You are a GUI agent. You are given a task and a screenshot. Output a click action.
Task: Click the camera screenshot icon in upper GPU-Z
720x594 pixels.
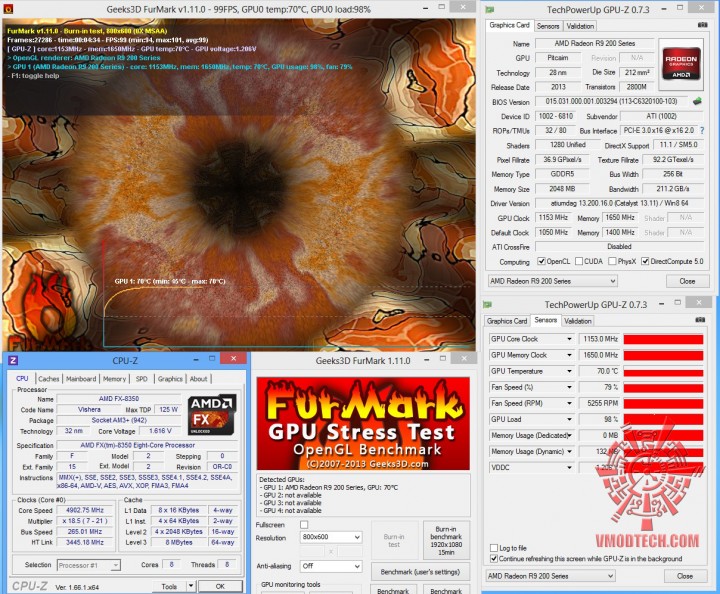(702, 25)
